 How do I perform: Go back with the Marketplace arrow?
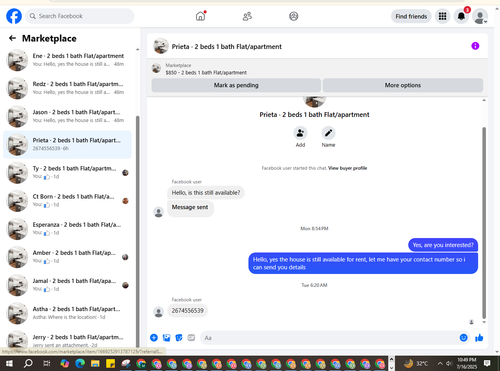pyautogui.click(x=12, y=38)
